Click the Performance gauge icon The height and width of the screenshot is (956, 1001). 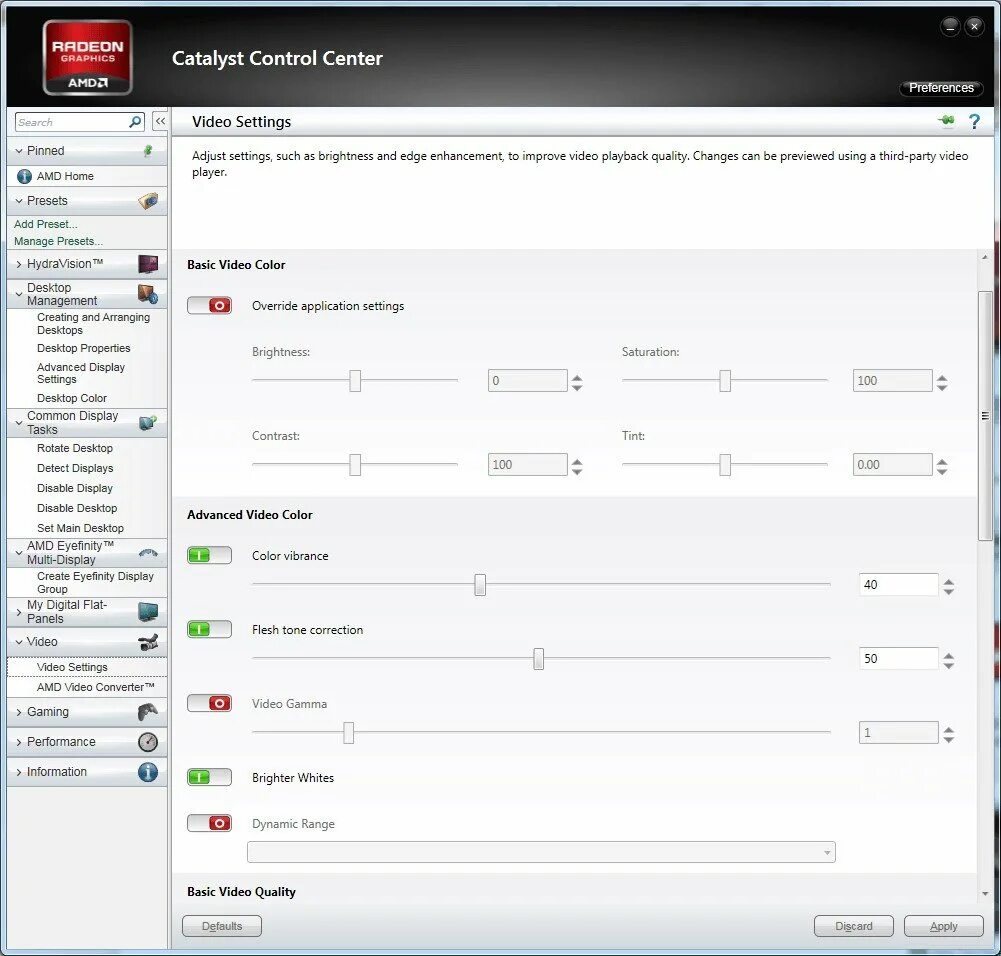pos(148,742)
